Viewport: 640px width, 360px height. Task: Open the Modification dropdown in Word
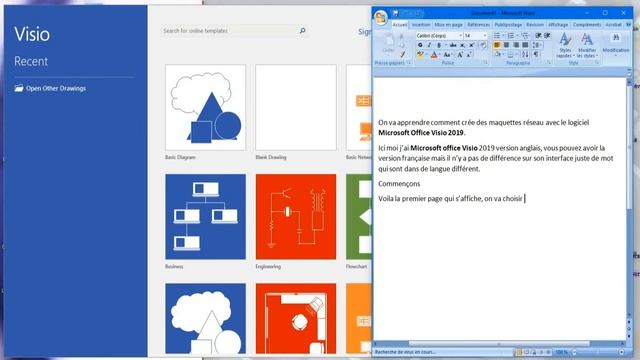point(616,44)
